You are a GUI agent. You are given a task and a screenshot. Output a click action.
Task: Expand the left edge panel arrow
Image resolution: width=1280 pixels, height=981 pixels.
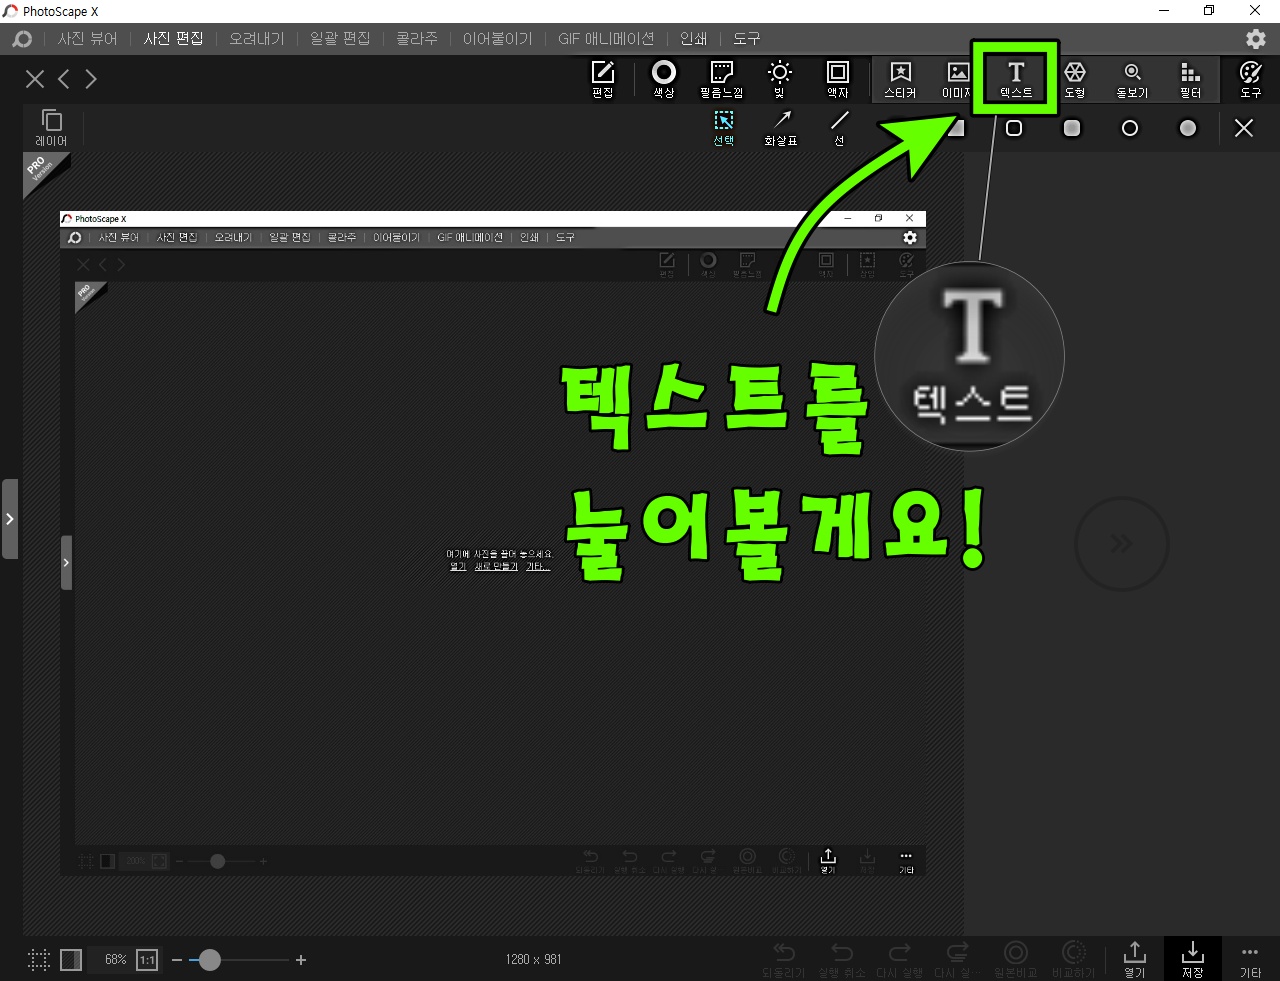9,519
